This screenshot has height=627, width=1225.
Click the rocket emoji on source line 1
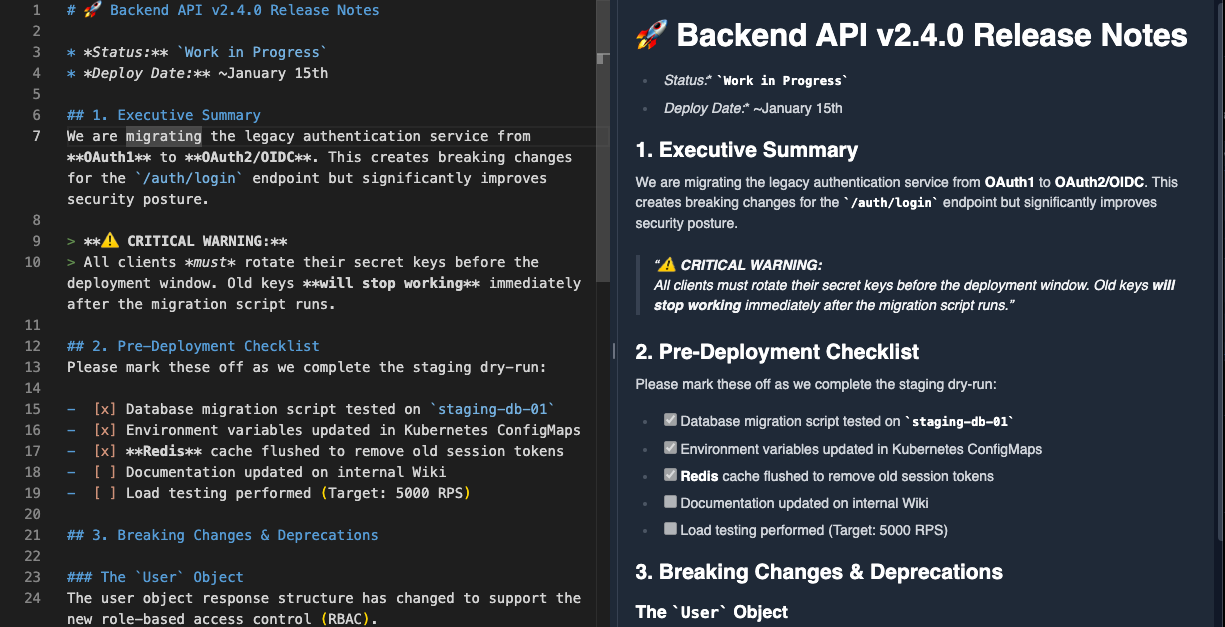pyautogui.click(x=89, y=10)
